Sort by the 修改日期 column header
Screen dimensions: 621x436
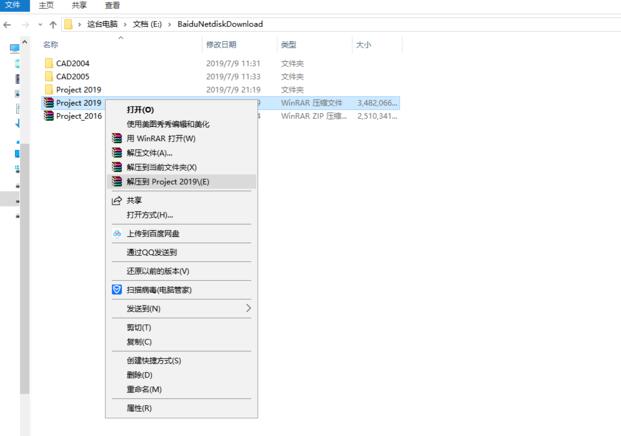221,44
